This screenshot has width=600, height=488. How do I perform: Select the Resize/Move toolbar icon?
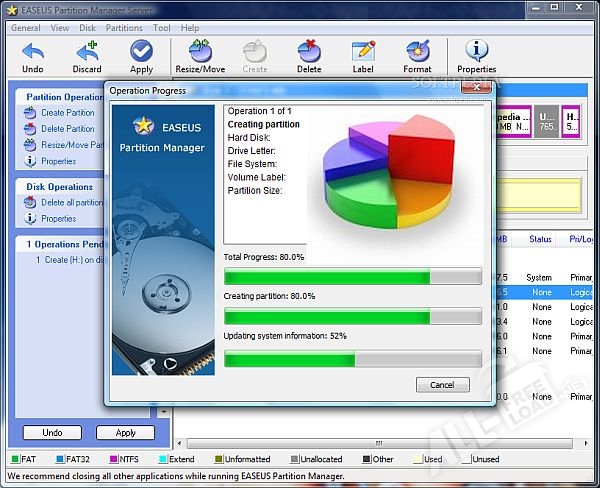199,51
